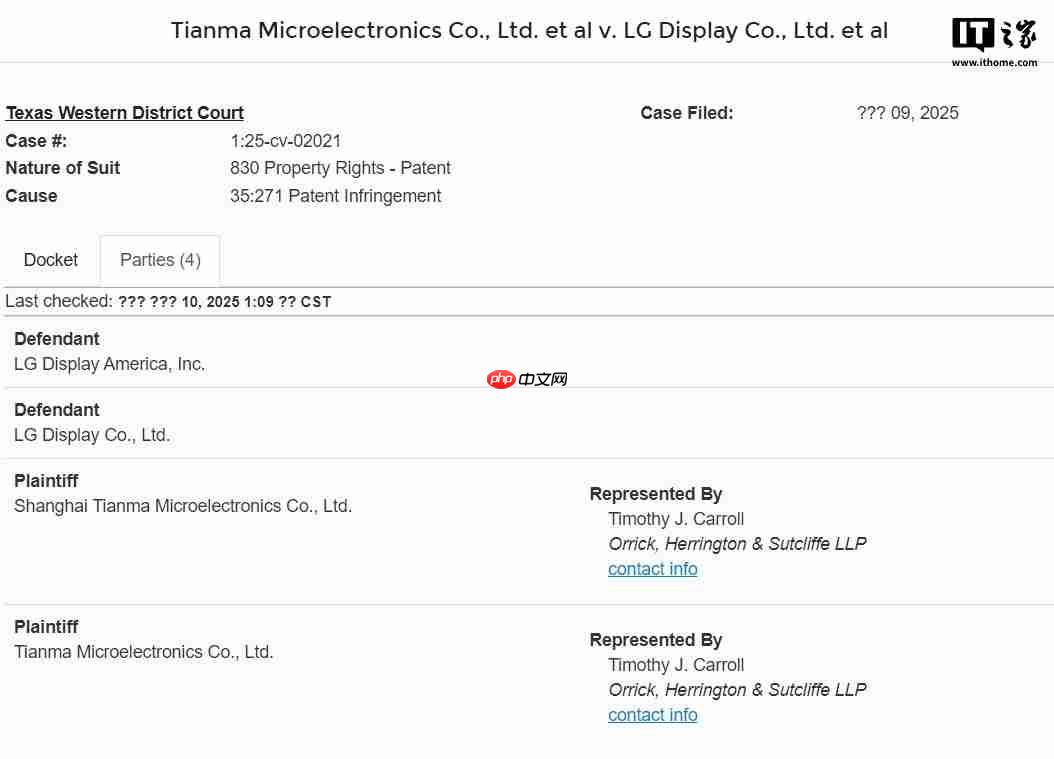Select the Docket tab
Image resolution: width=1054 pixels, height=759 pixels.
coord(50,259)
